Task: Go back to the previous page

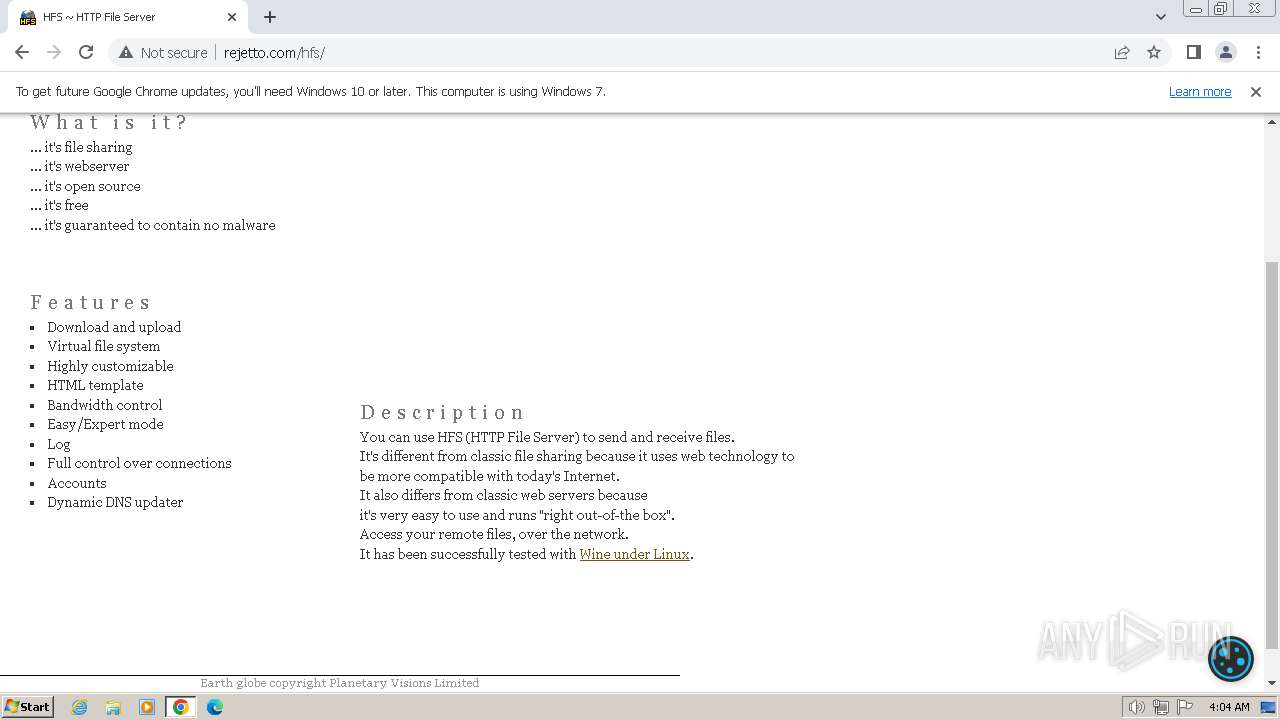Action: pos(22,52)
